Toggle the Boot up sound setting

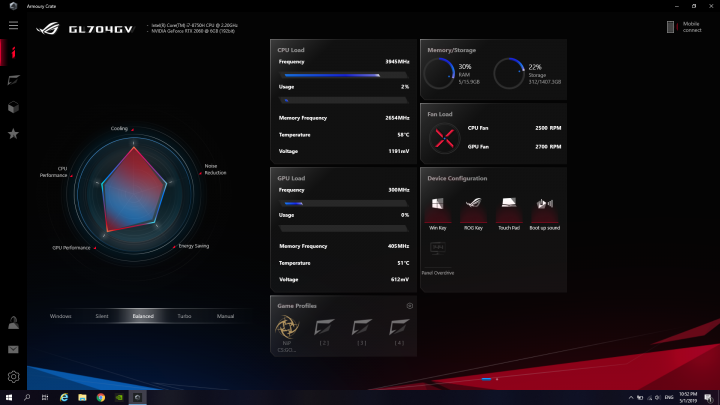click(545, 212)
